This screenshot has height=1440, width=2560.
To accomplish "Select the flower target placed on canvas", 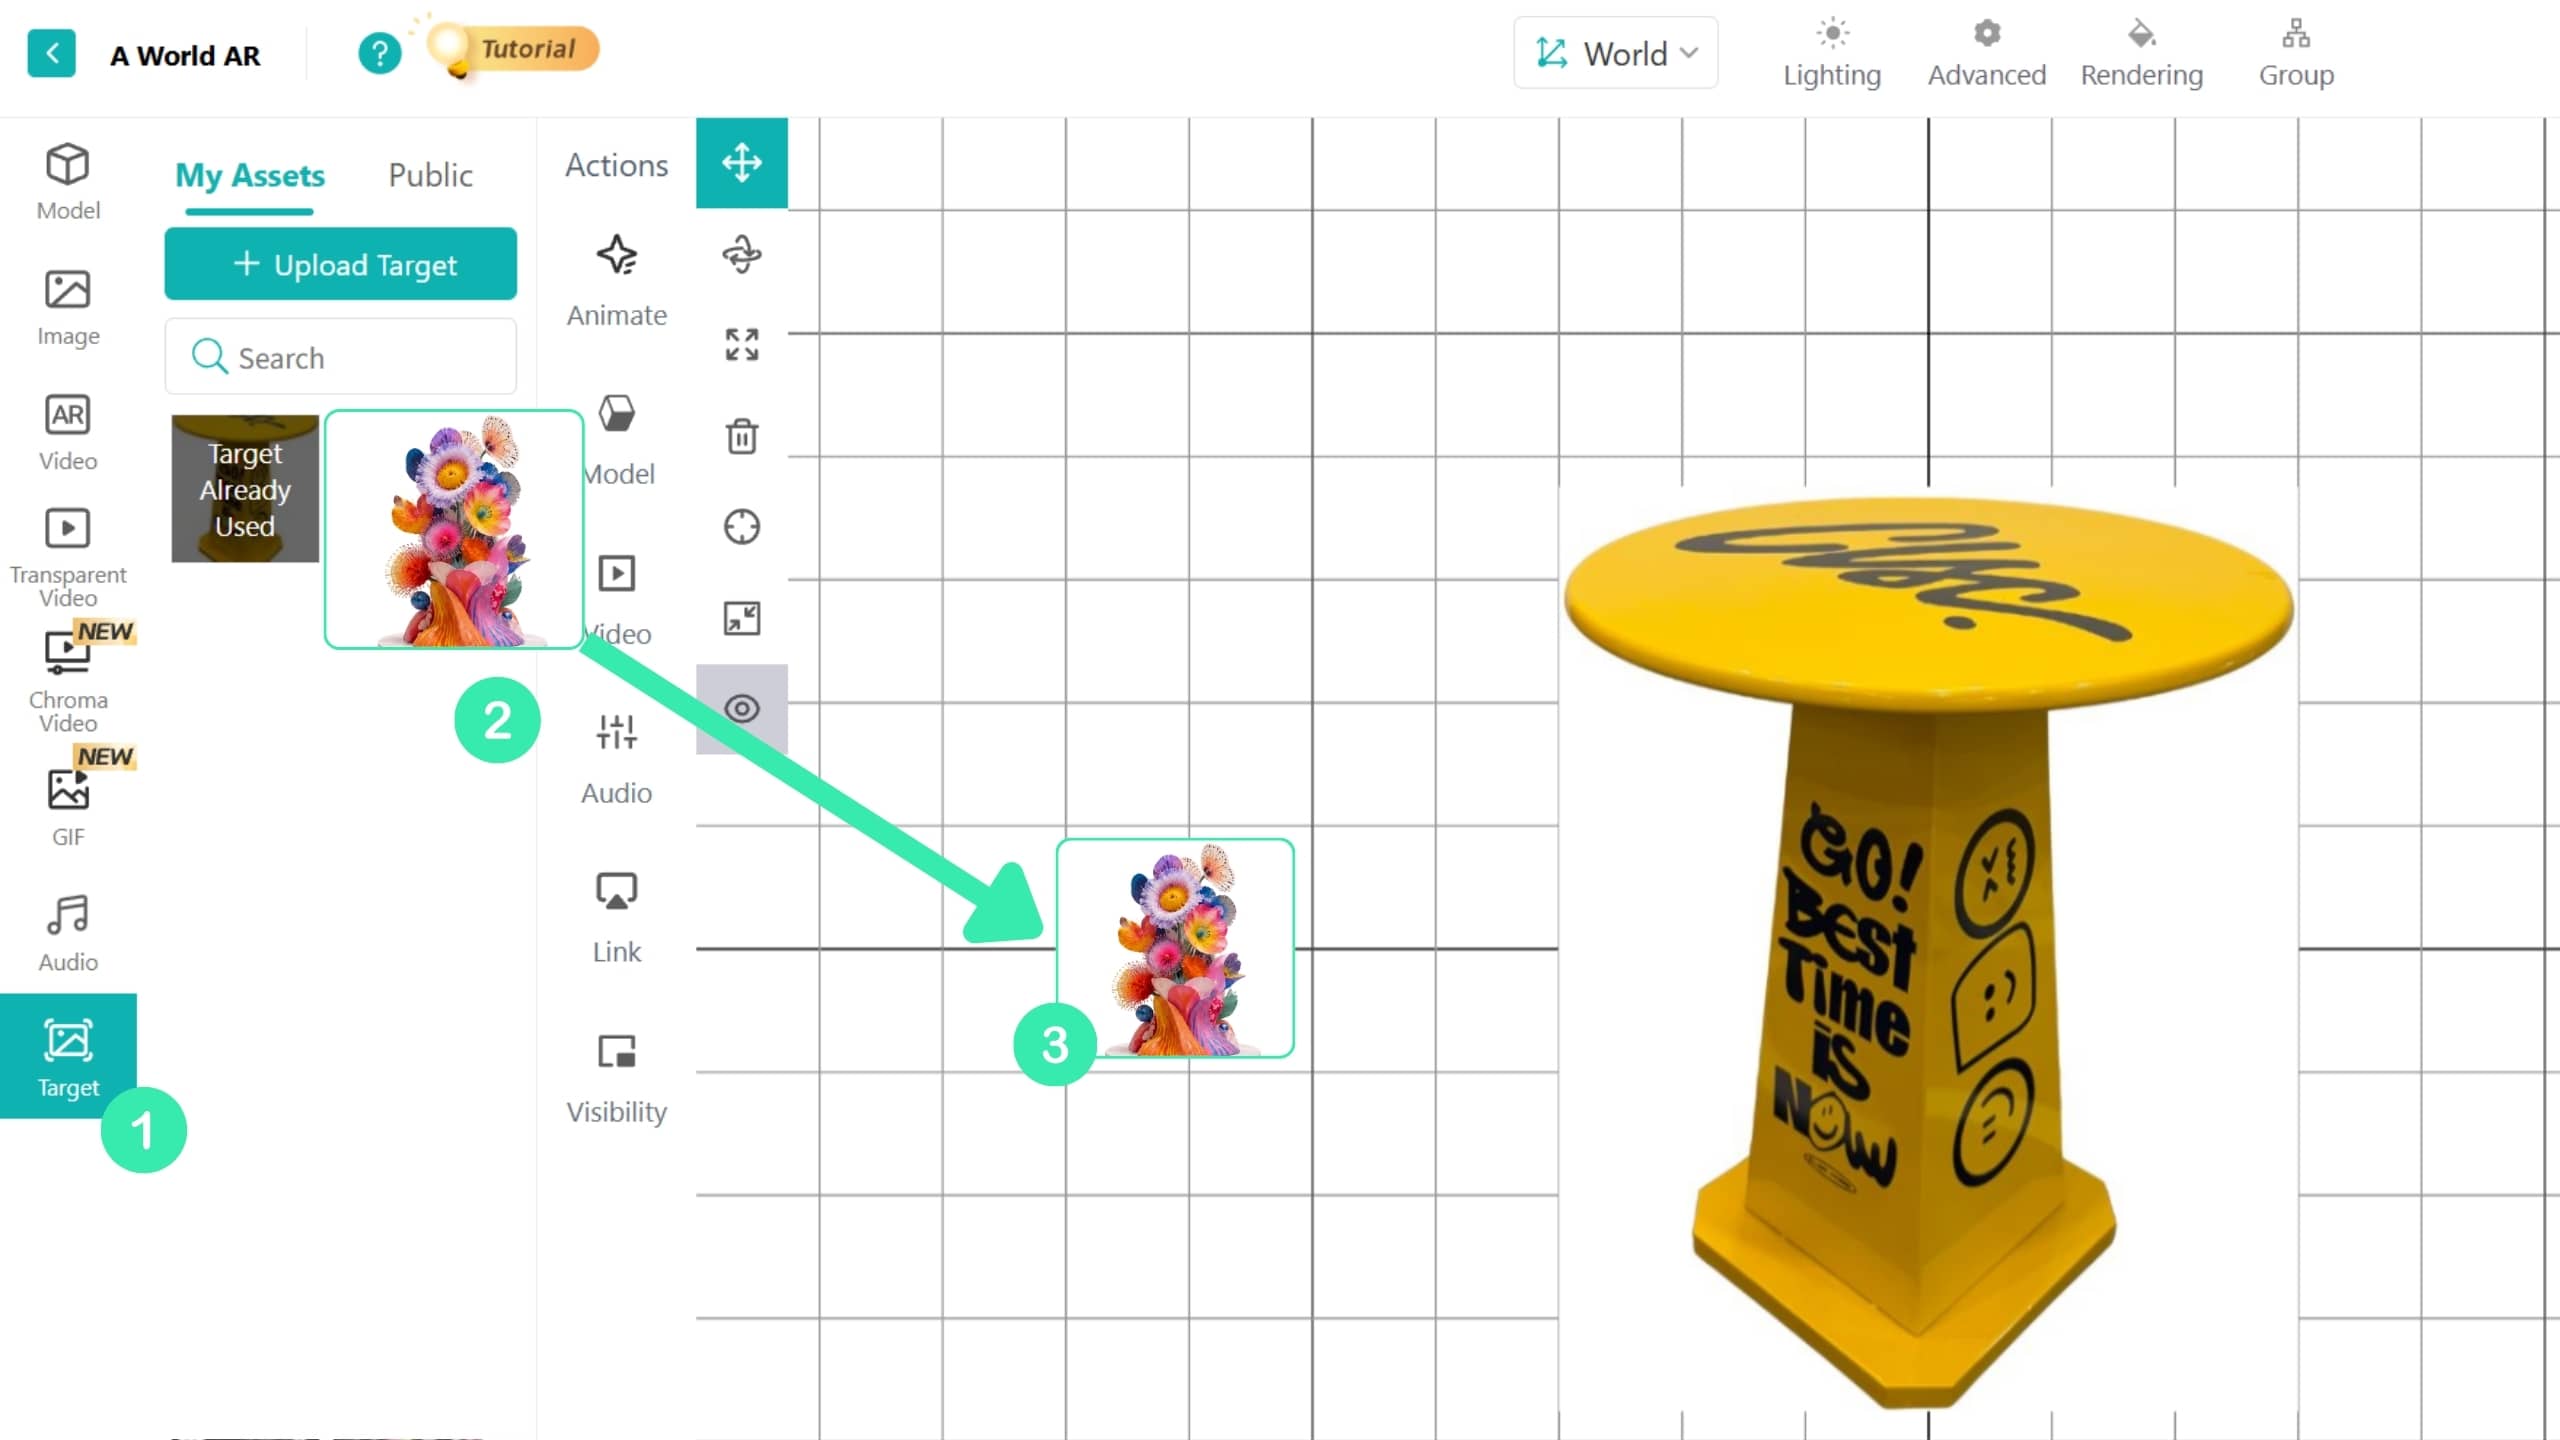I will 1176,948.
